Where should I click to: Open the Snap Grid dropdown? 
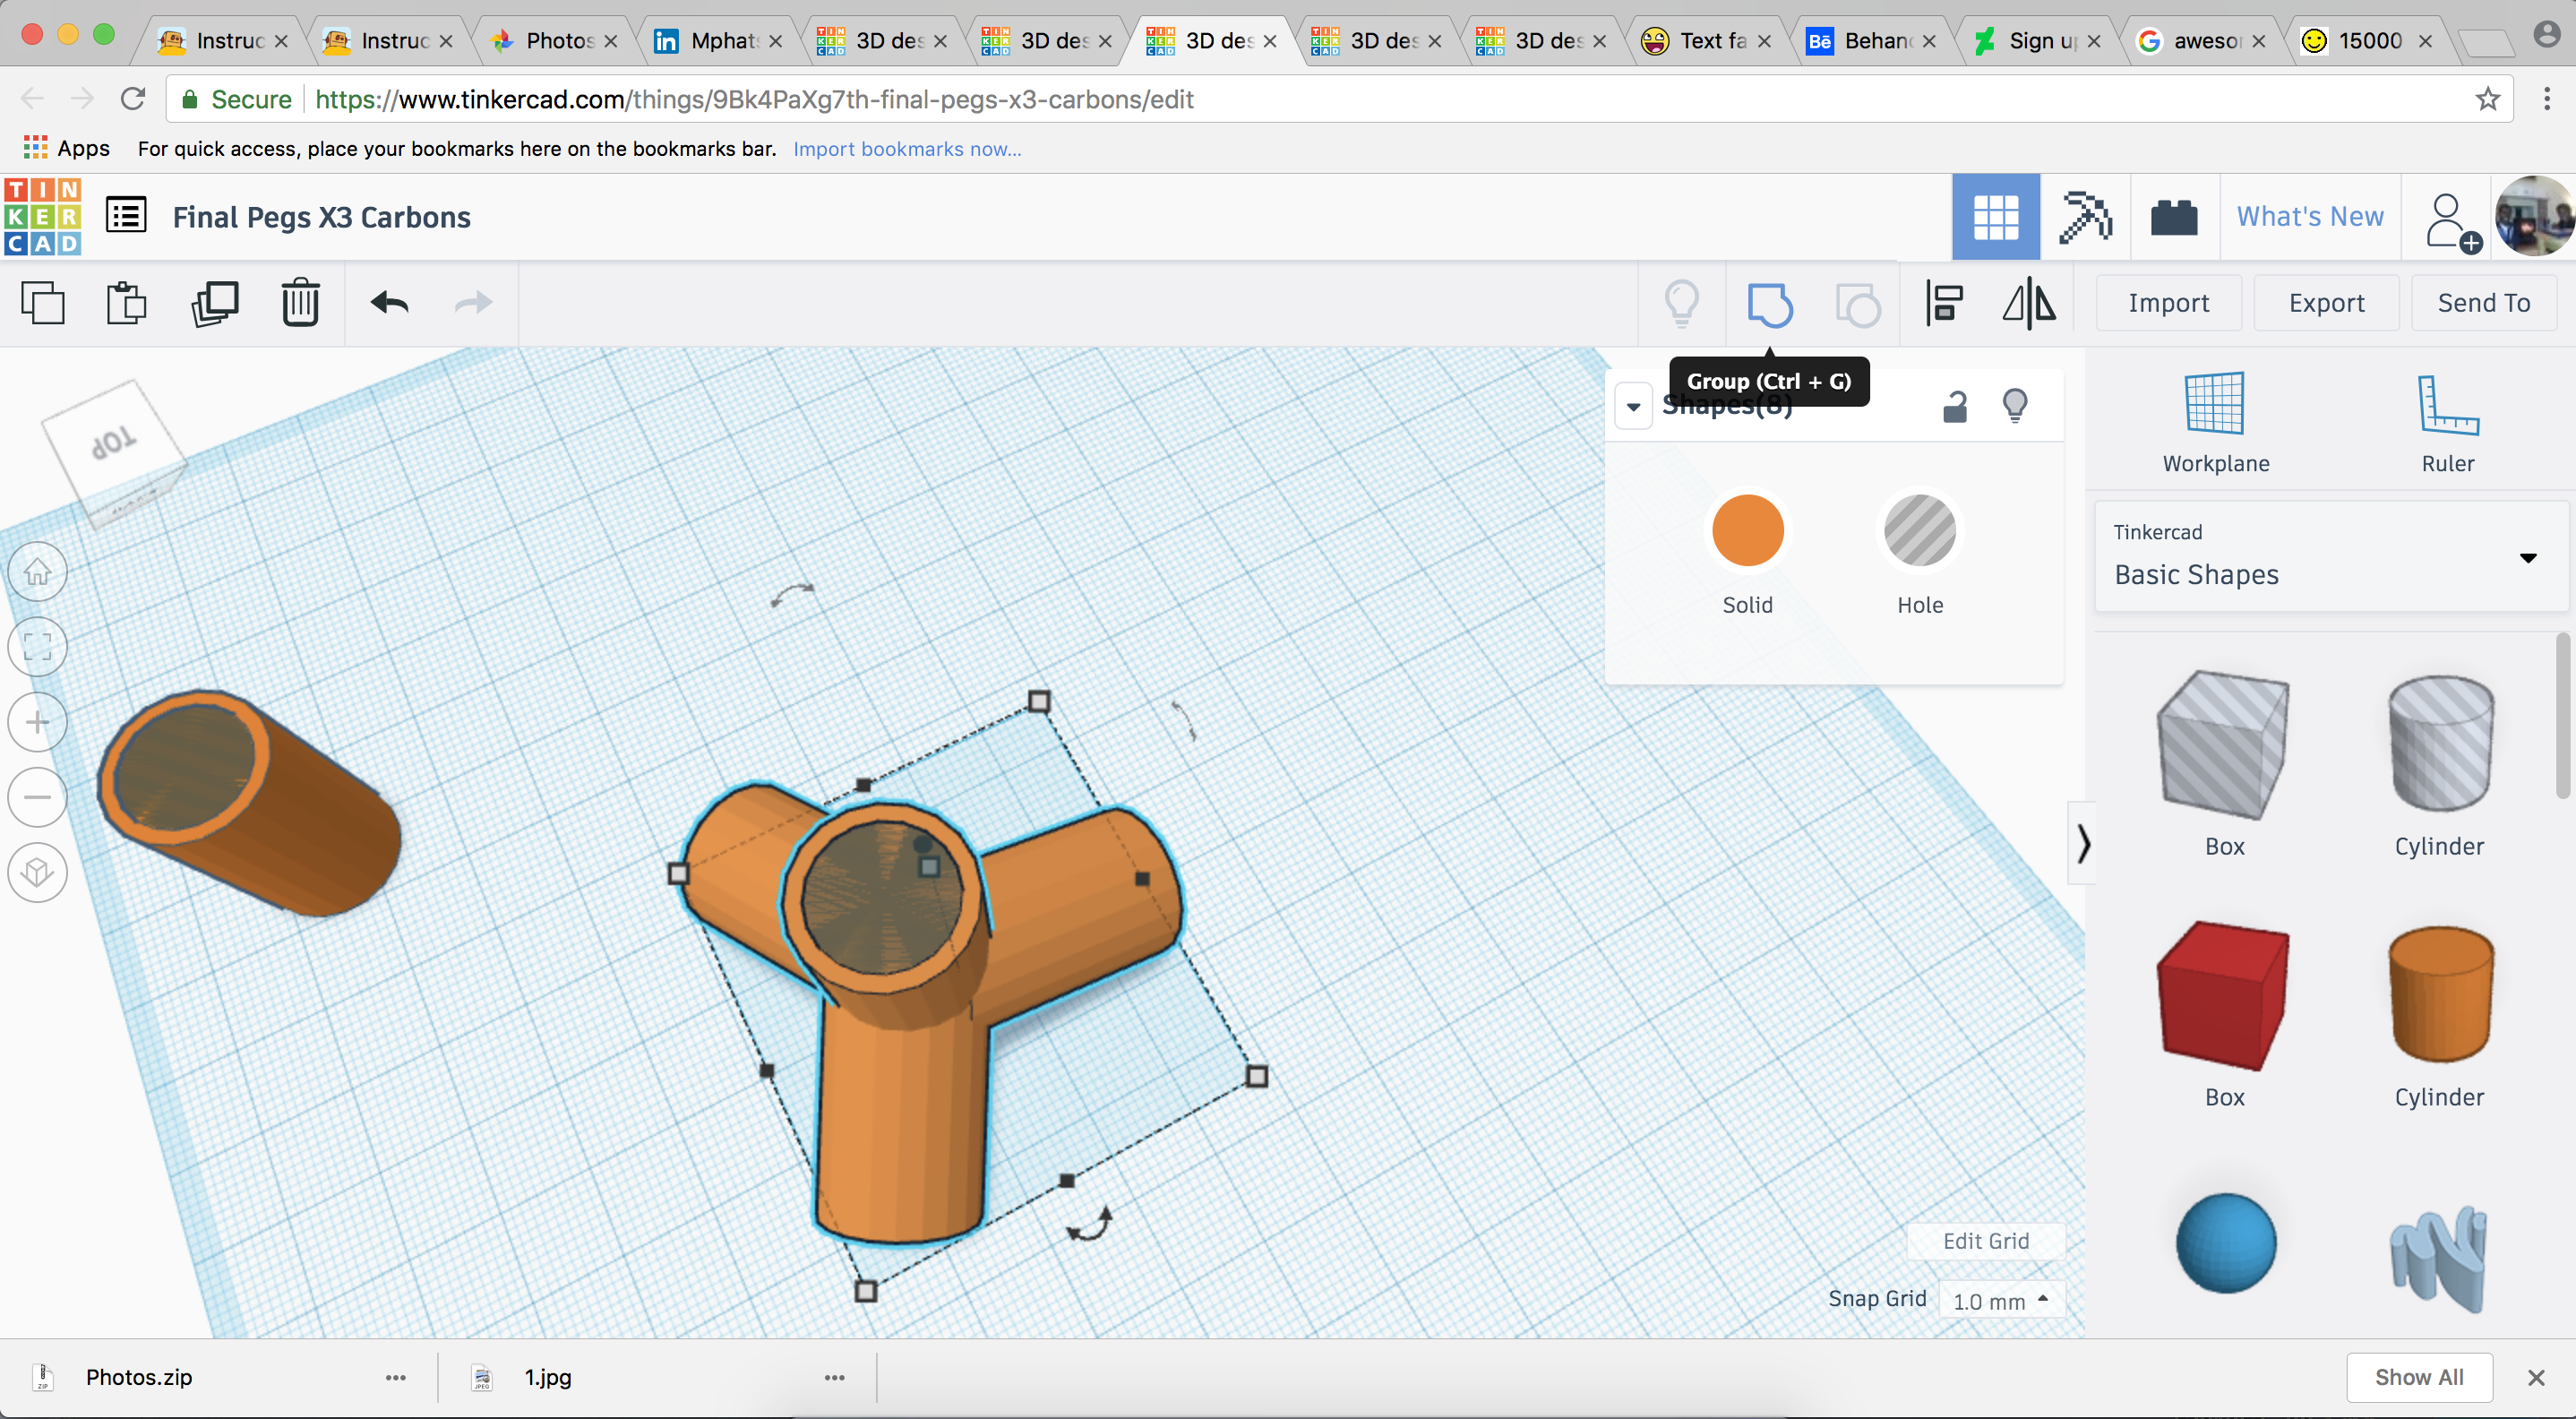(2001, 1300)
